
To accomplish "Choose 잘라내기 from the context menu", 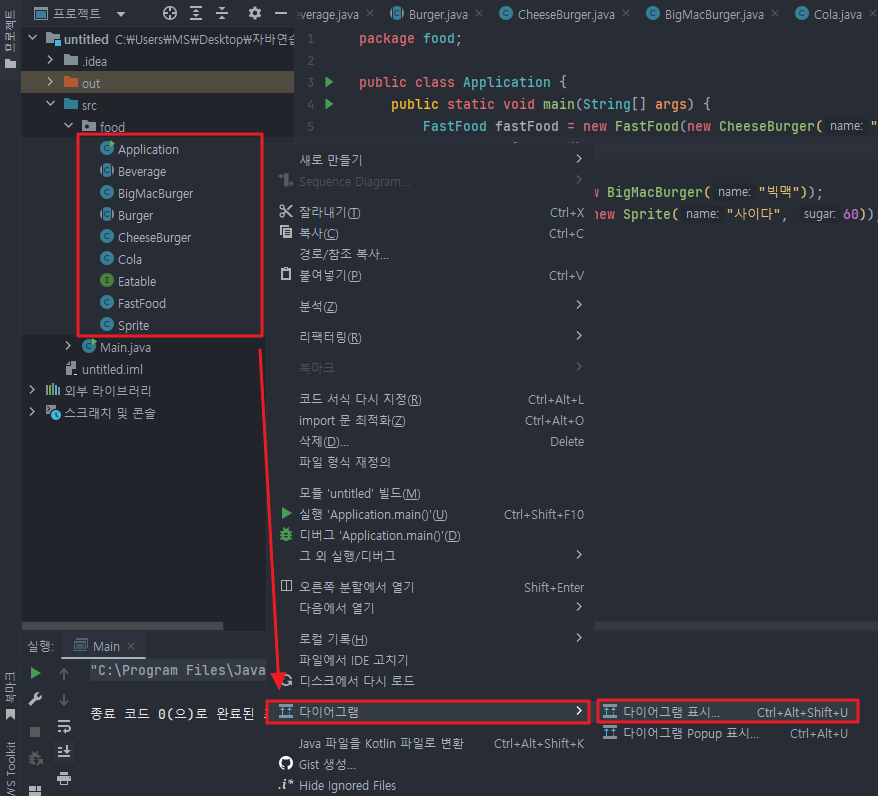I will tap(430, 212).
